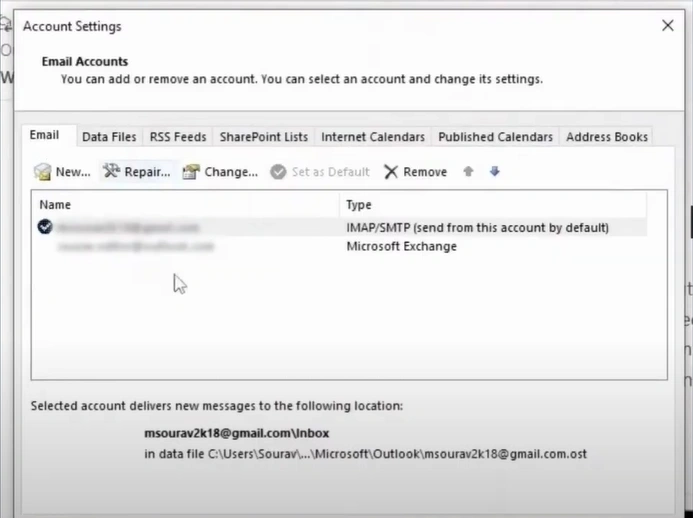Viewport: 693px width, 518px height.
Task: Switch to the Address Books tab
Action: coord(607,137)
